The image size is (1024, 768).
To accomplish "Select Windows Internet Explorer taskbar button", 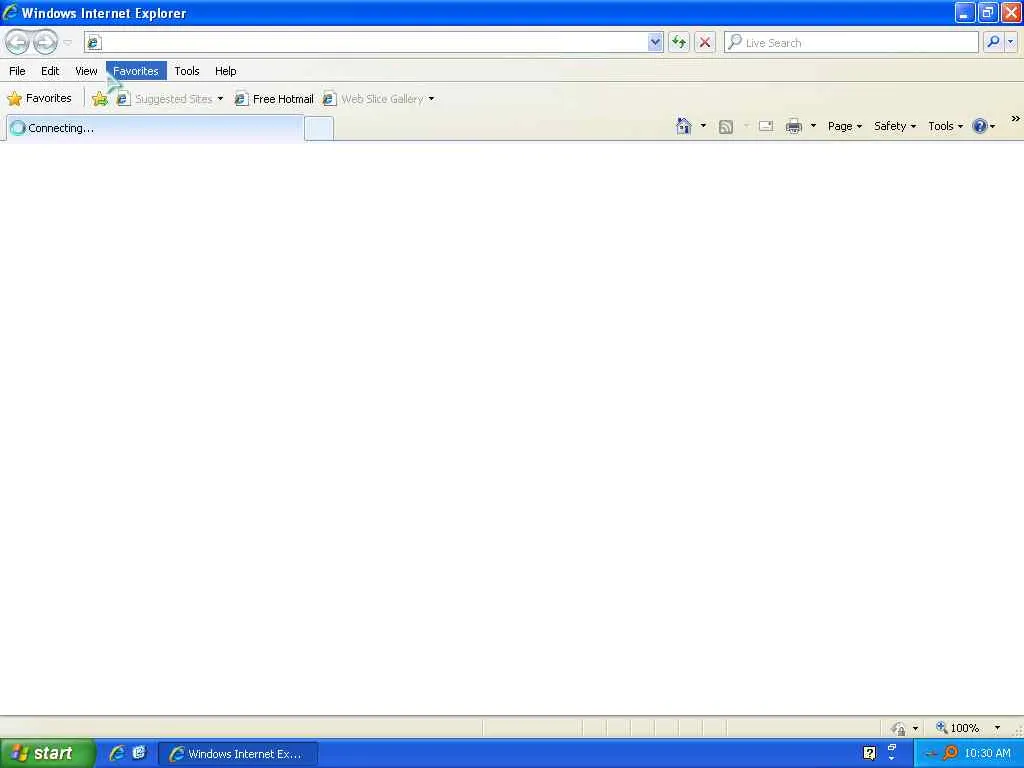I will click(x=238, y=754).
